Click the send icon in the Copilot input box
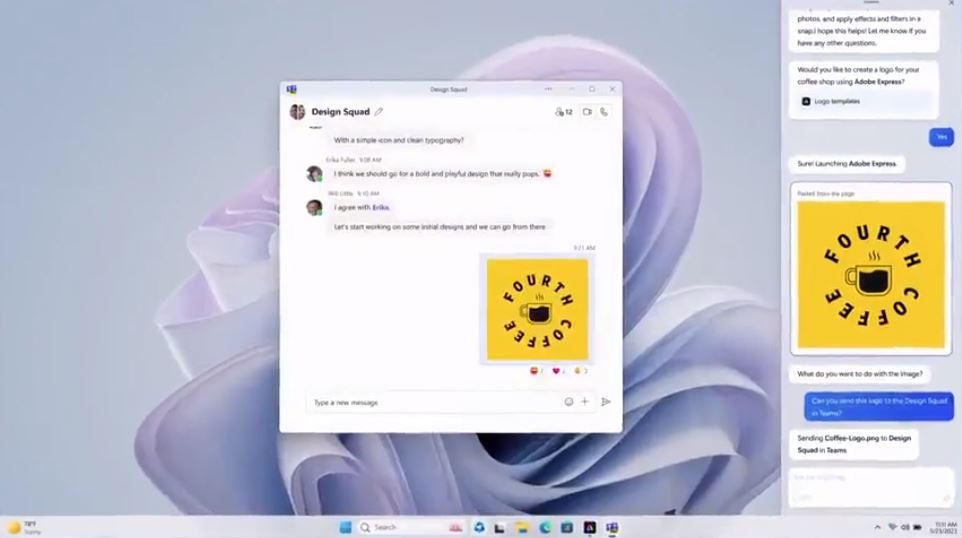 [945, 498]
